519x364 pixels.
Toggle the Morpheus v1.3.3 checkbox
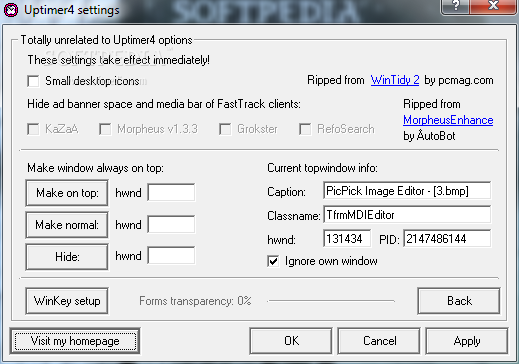click(x=105, y=129)
